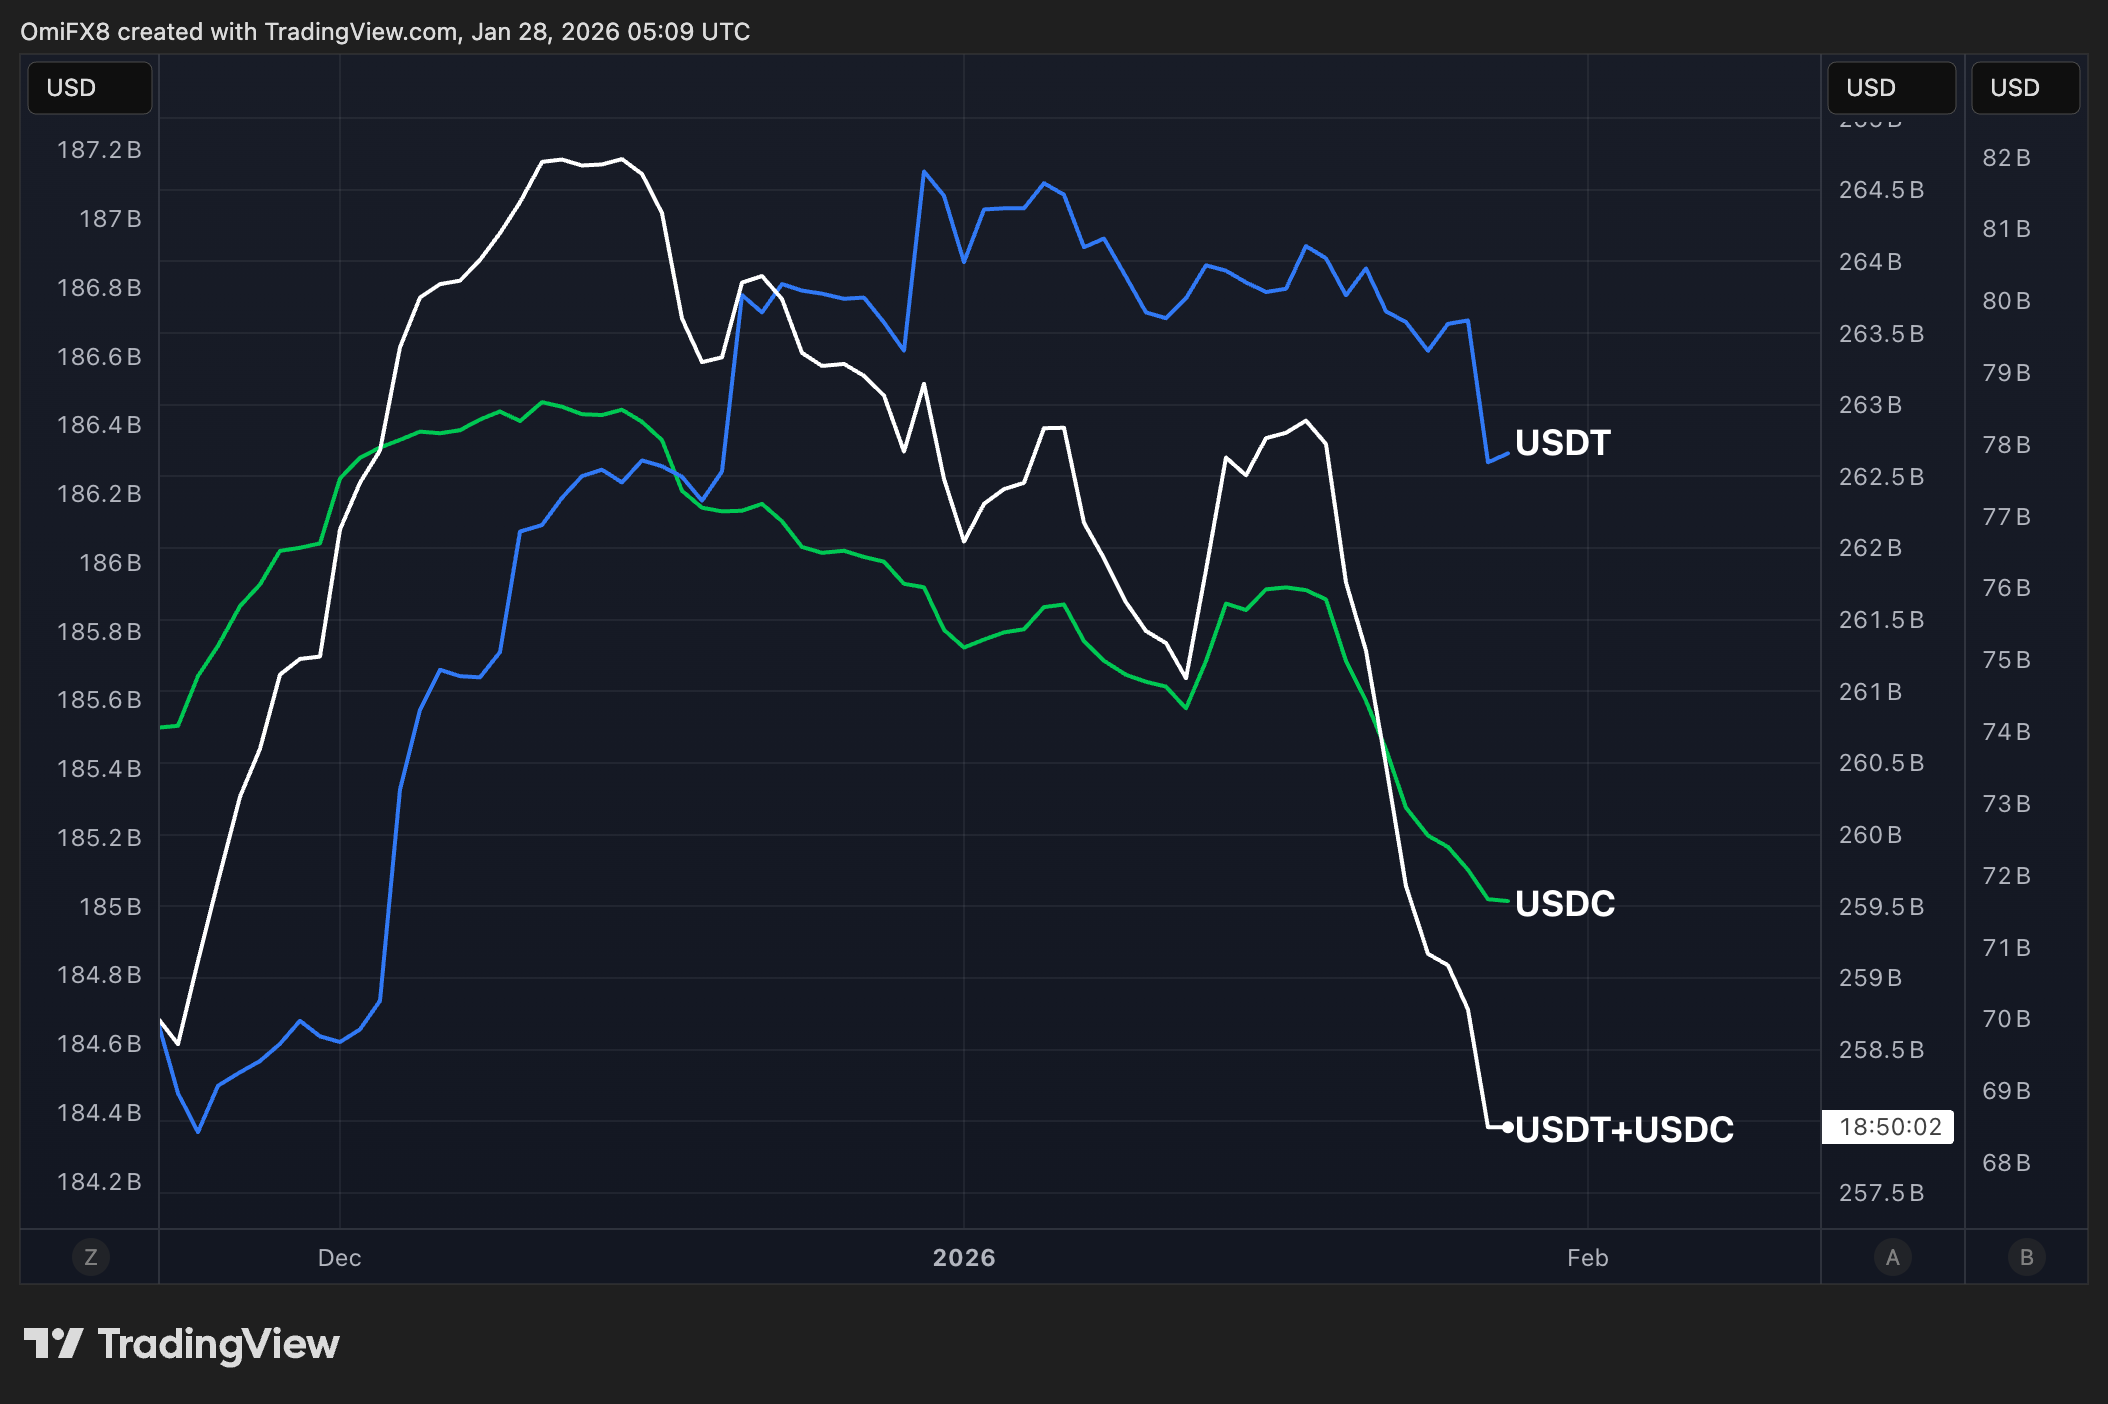The height and width of the screenshot is (1404, 2108).
Task: Click the USDT series label
Action: point(1562,443)
